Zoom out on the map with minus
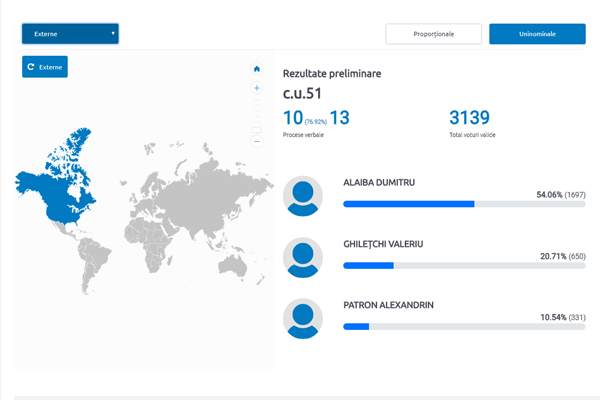Viewport: 600px width, 400px height. (257, 141)
